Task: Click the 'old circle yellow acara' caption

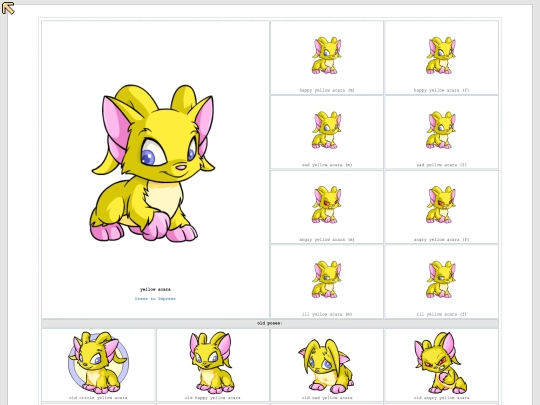Action: click(x=98, y=398)
